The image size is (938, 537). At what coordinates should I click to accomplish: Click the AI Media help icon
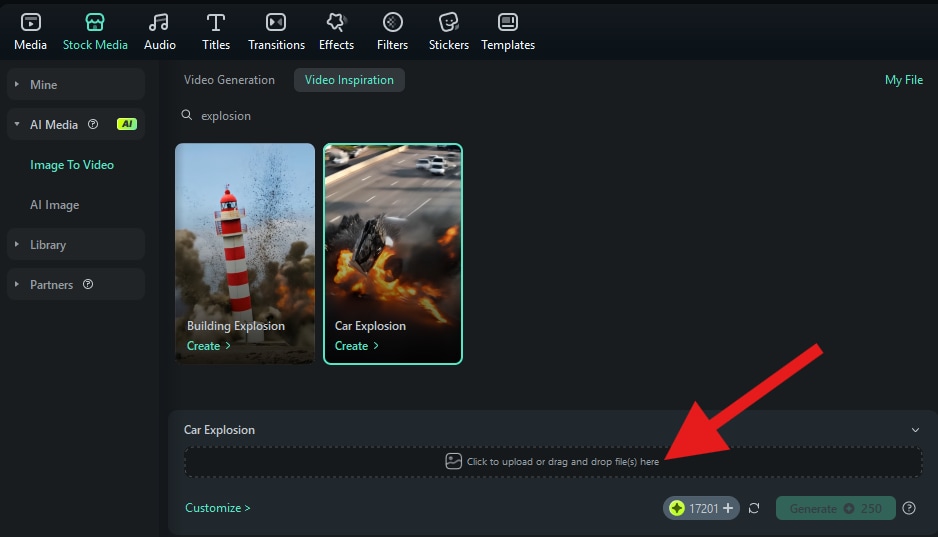coord(93,124)
